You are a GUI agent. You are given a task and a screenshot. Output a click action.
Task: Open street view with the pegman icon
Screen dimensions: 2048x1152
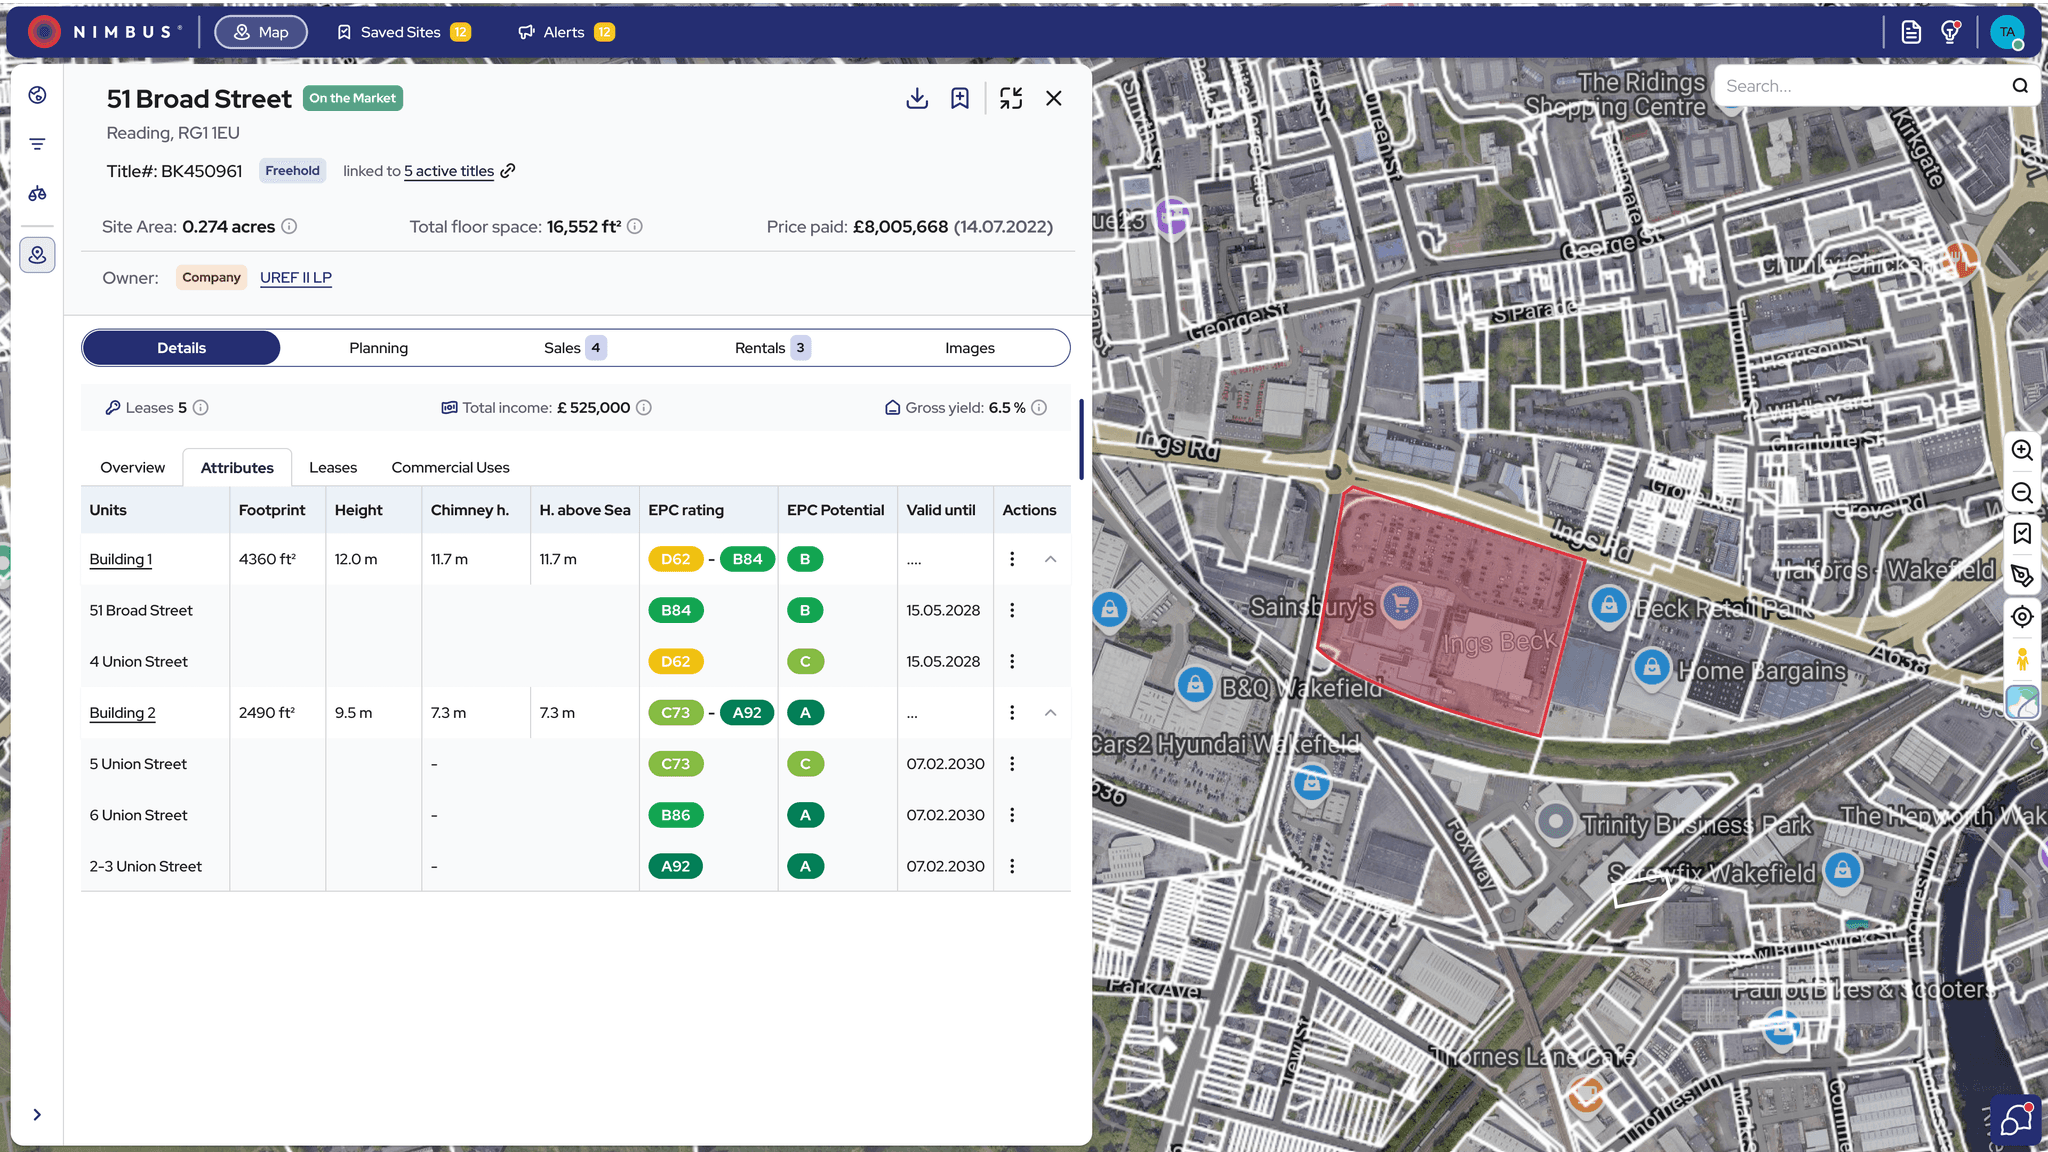[x=2022, y=660]
